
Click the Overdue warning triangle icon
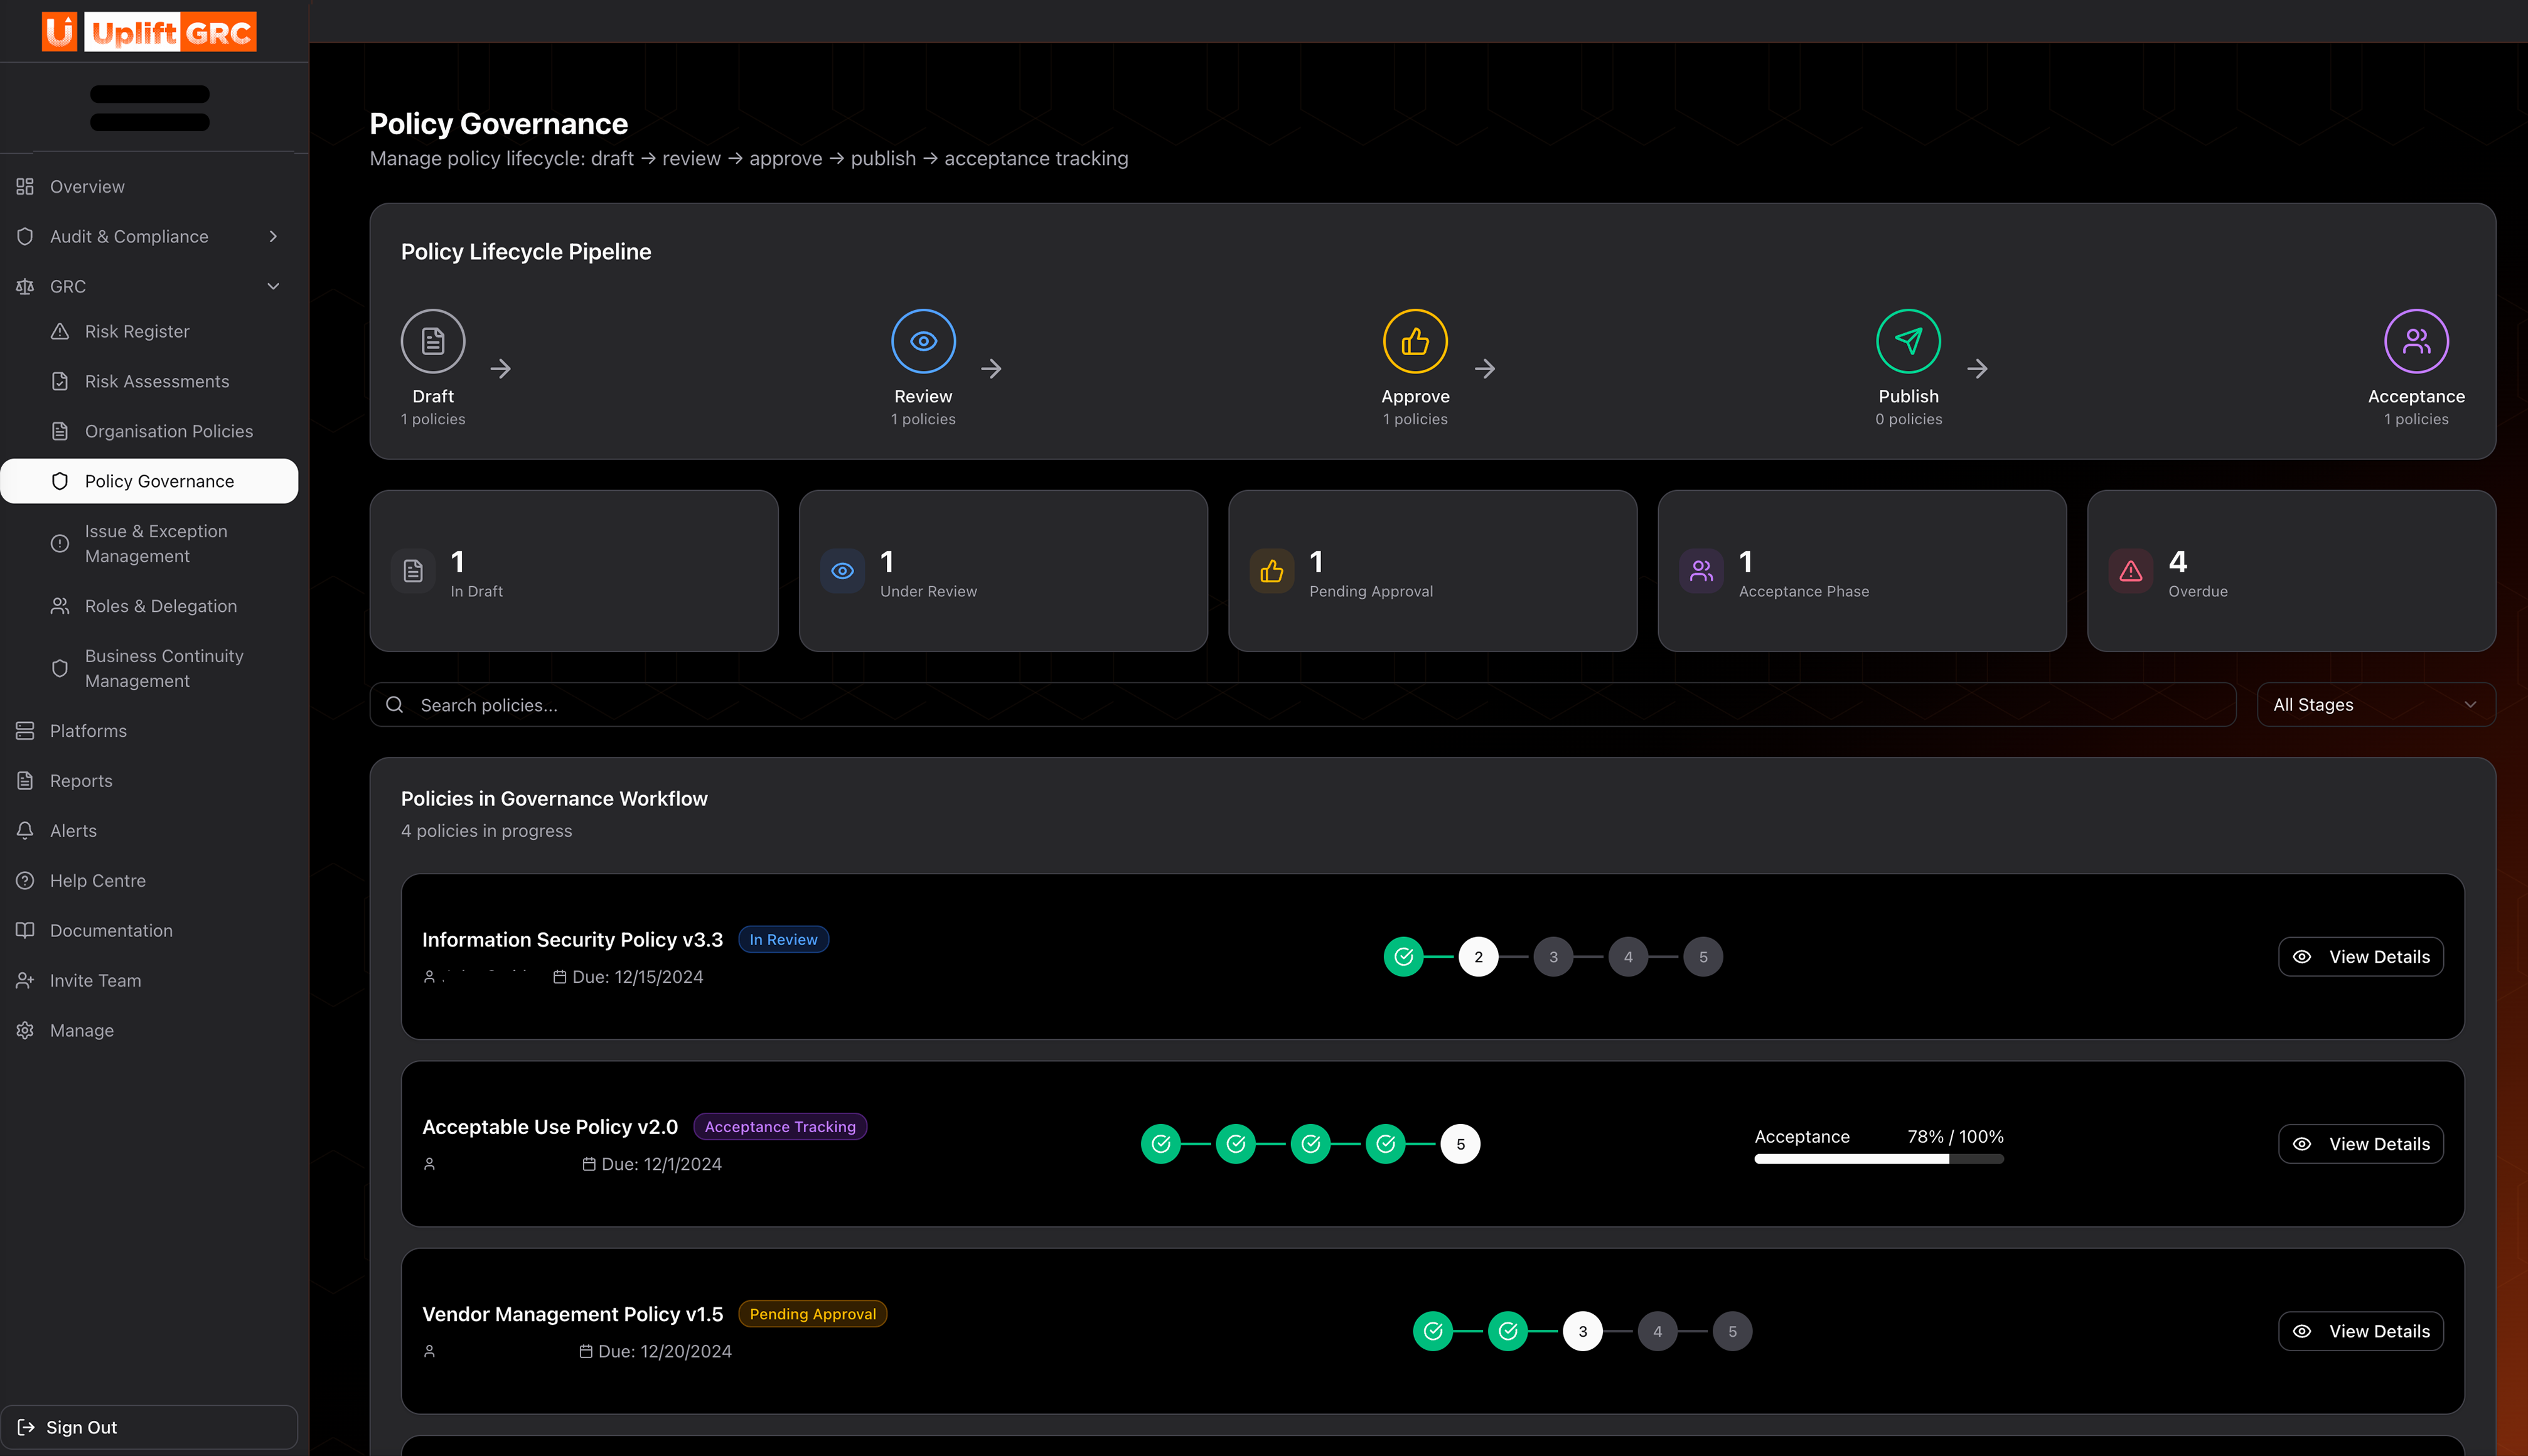2131,571
